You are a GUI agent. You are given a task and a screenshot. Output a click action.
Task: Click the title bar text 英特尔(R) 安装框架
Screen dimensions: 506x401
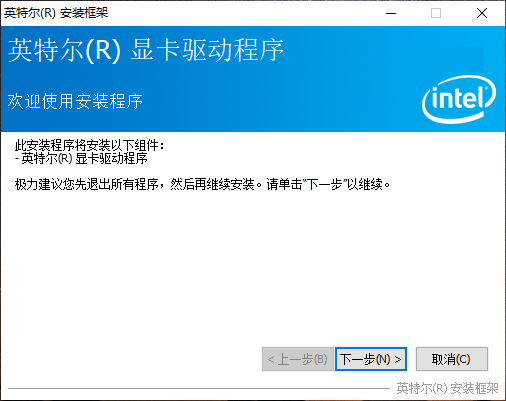click(x=56, y=13)
